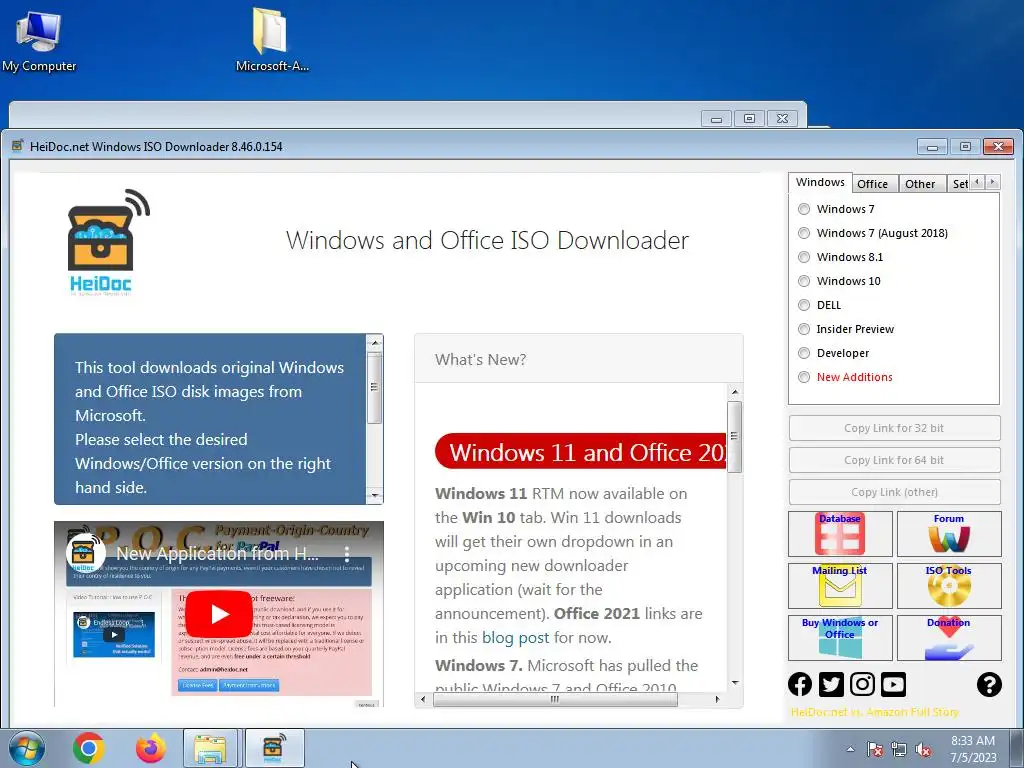
Task: Open the video's three-dot options menu
Action: (347, 554)
